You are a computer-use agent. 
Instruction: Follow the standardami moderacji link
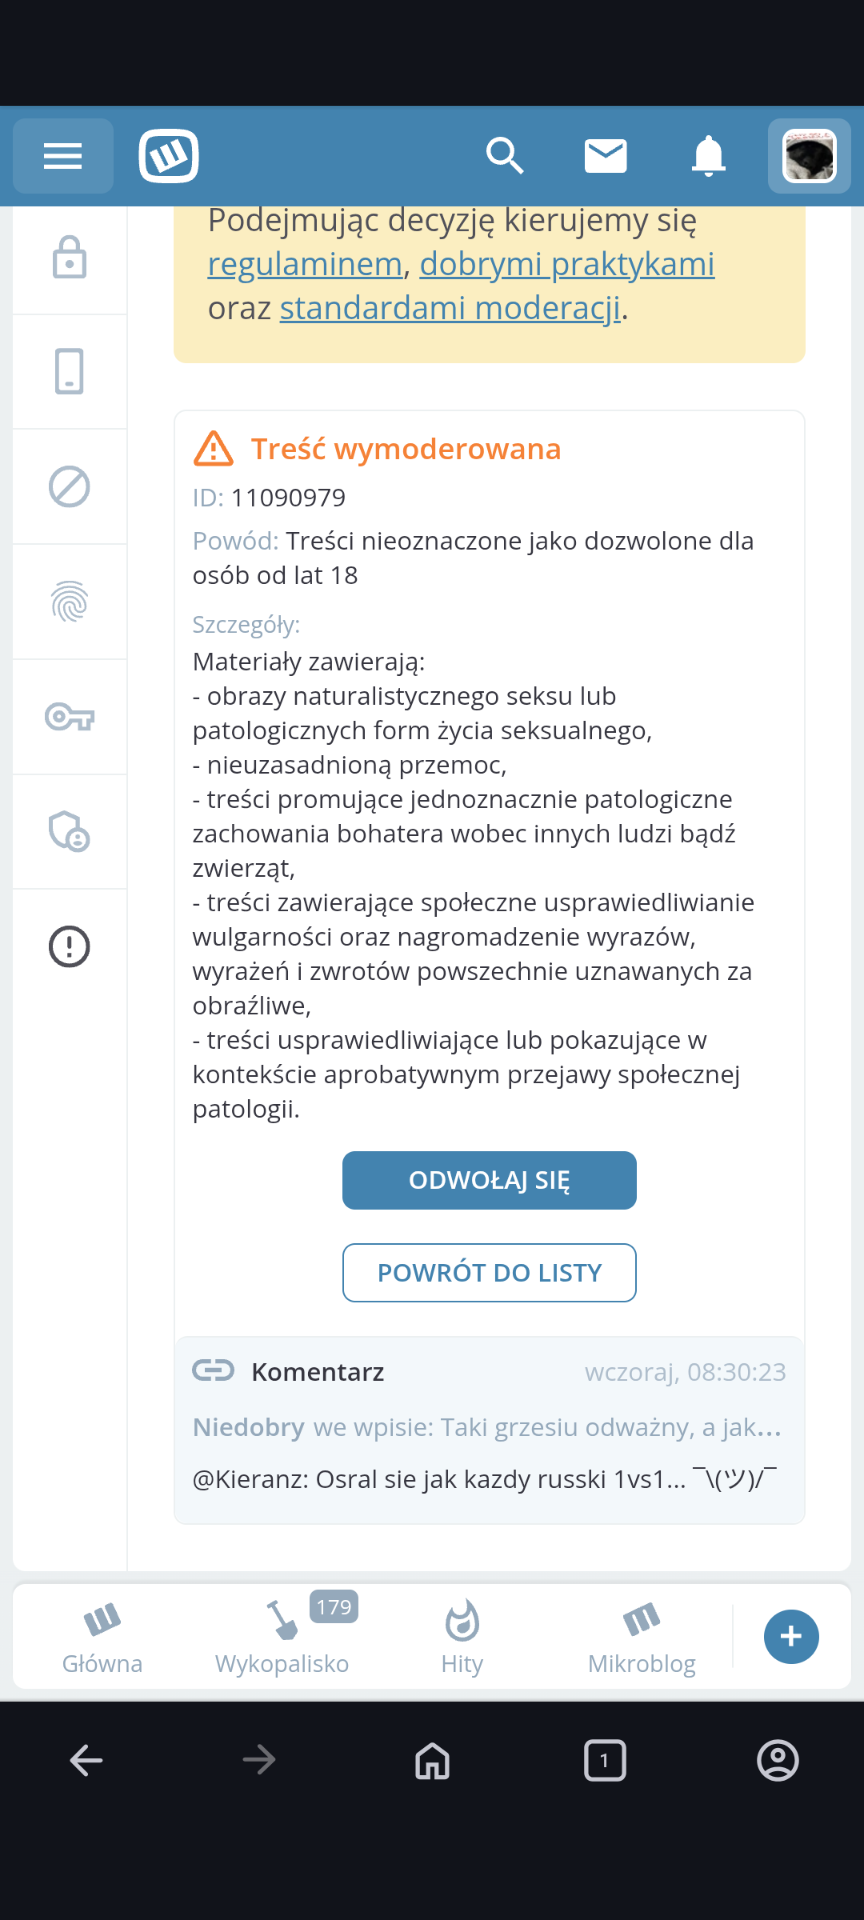[x=450, y=308]
